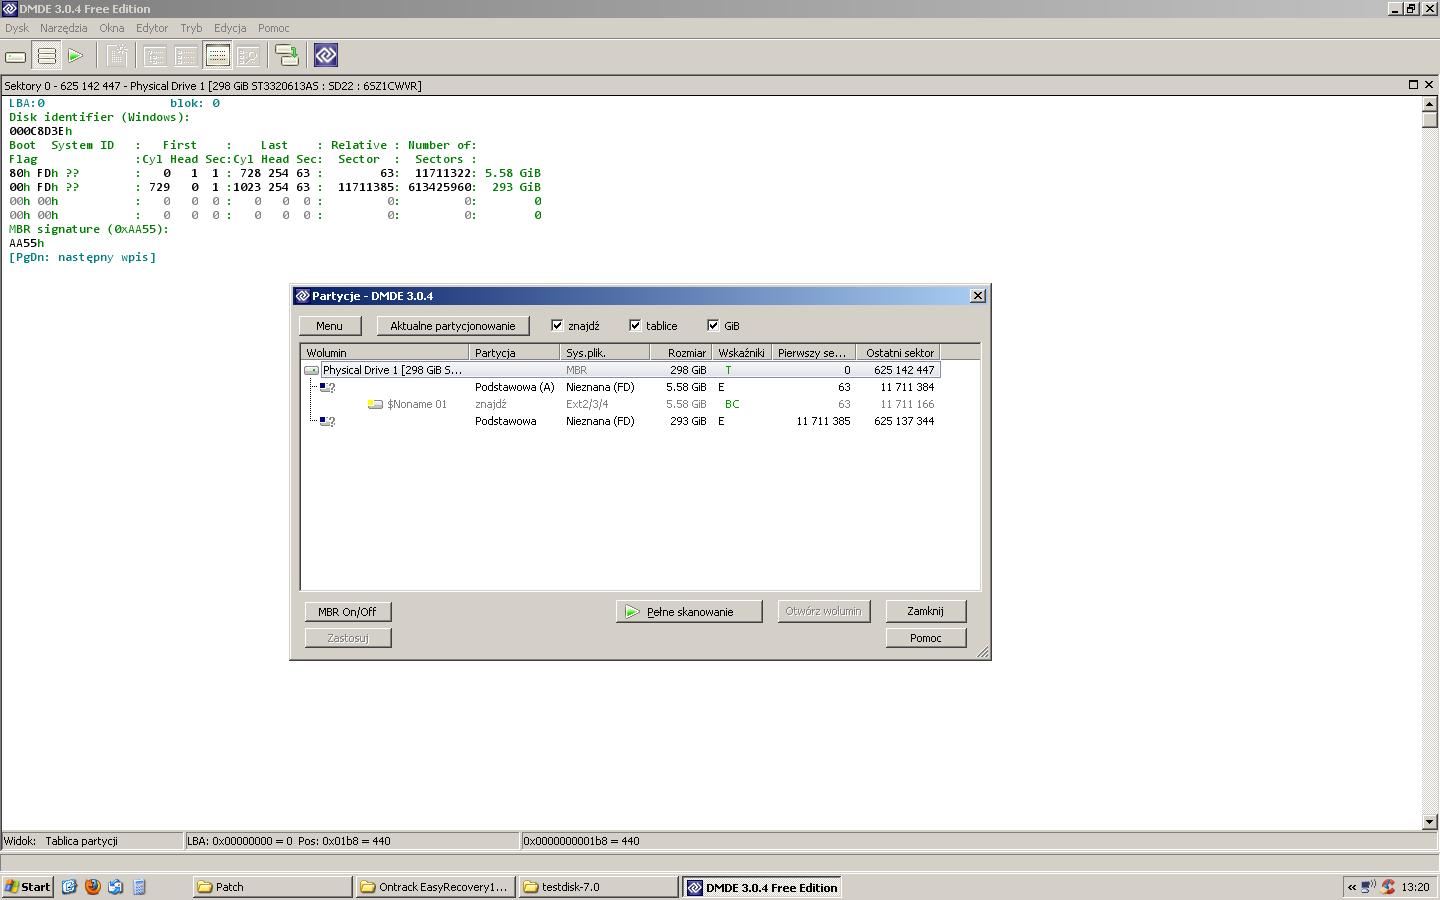
Task: Open the calculator quick launch icon
Action: (x=139, y=887)
